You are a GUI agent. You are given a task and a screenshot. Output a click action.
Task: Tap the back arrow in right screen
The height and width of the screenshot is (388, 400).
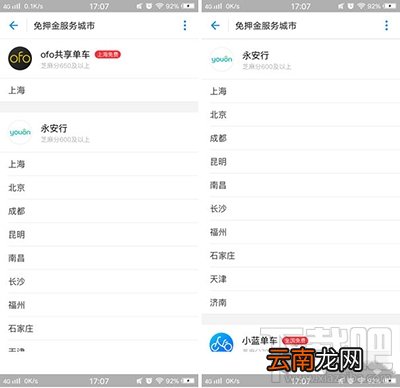pos(215,25)
